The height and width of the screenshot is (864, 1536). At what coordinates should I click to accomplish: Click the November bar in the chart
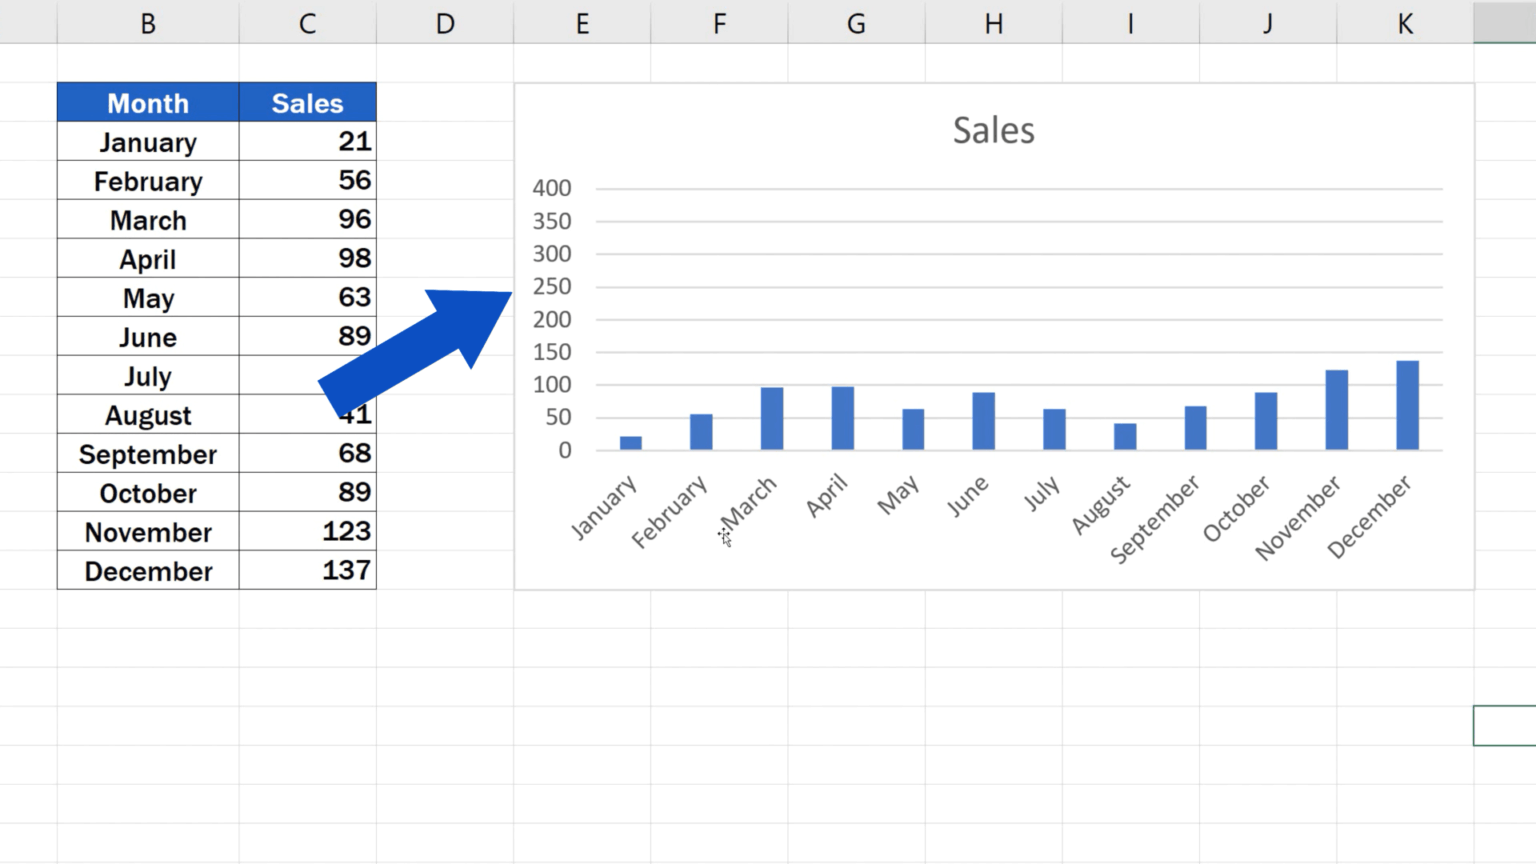pyautogui.click(x=1337, y=410)
